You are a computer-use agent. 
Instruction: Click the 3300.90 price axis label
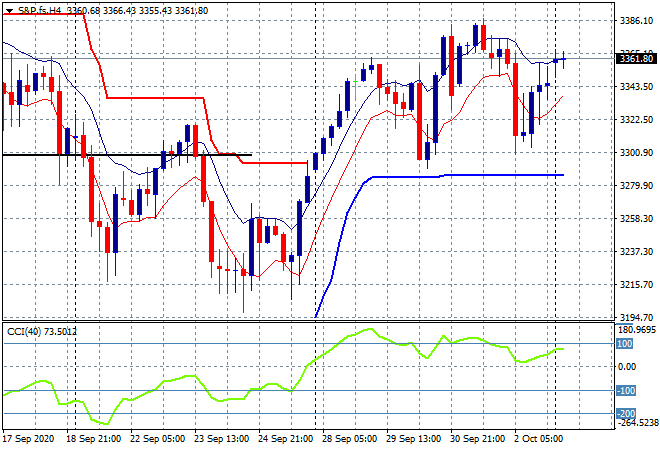(x=636, y=152)
